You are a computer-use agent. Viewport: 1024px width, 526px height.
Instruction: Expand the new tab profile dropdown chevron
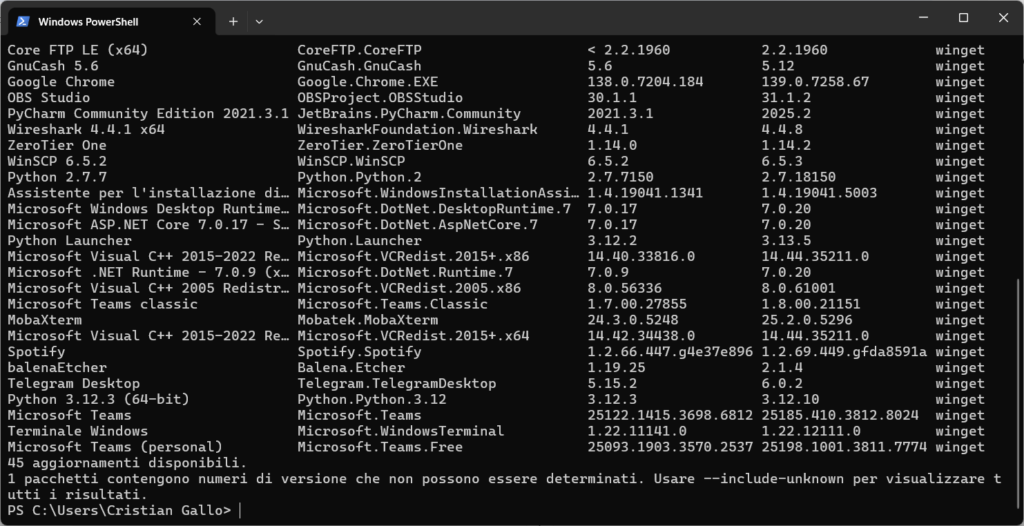coord(260,20)
